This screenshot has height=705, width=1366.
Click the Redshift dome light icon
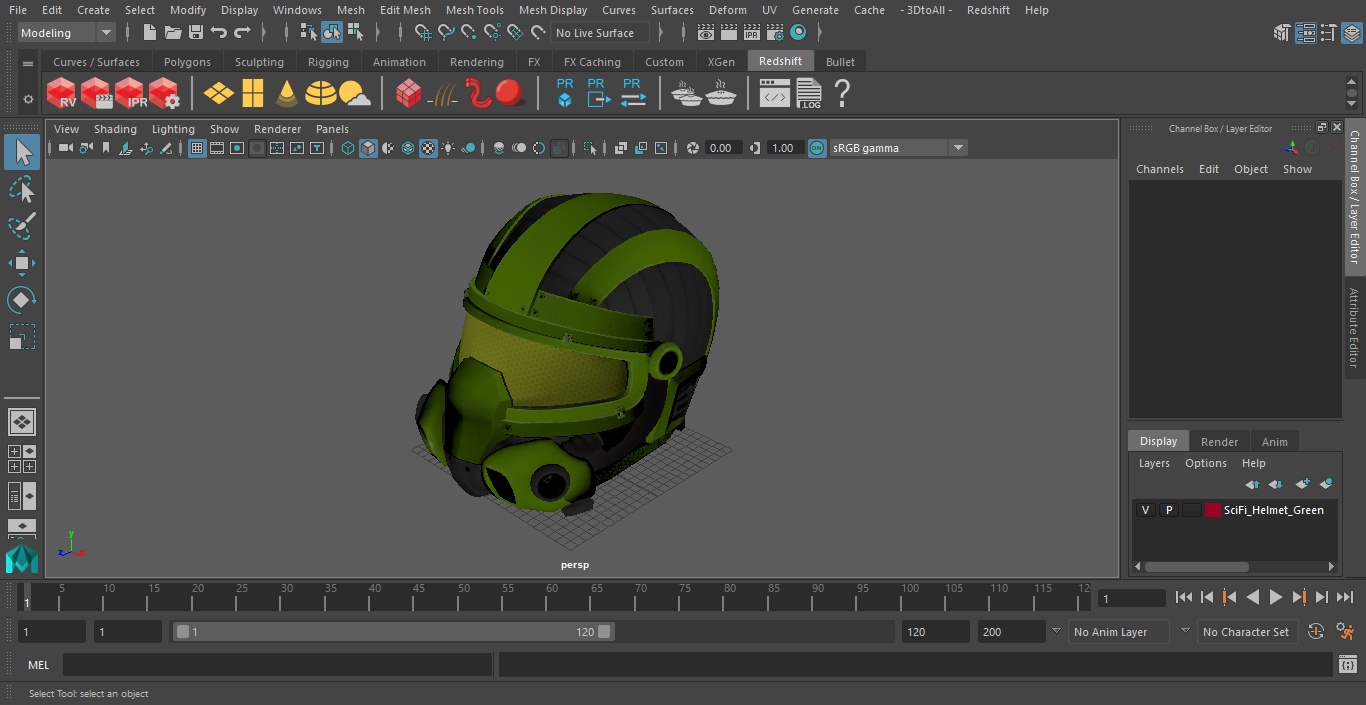pyautogui.click(x=320, y=94)
